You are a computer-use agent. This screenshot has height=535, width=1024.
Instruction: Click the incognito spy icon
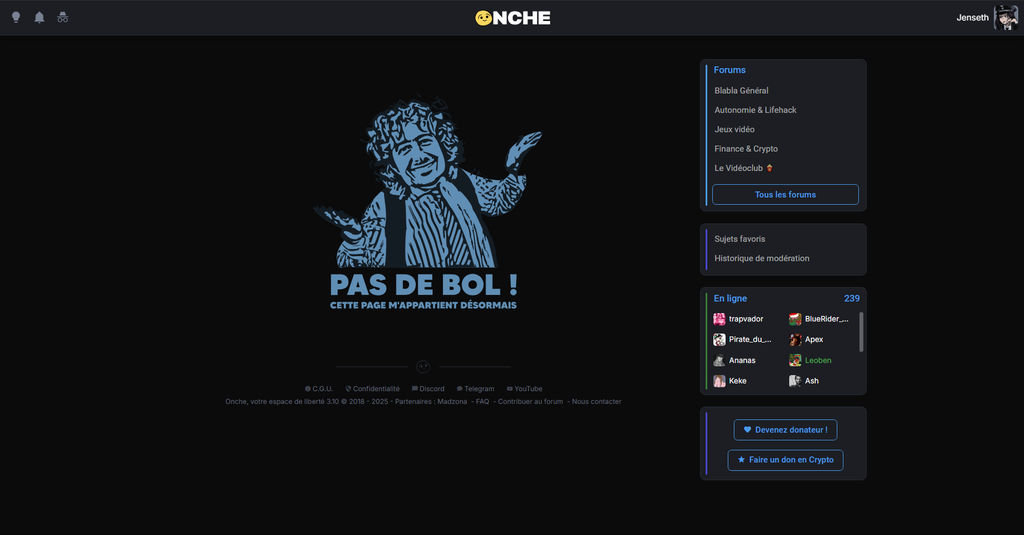(63, 18)
